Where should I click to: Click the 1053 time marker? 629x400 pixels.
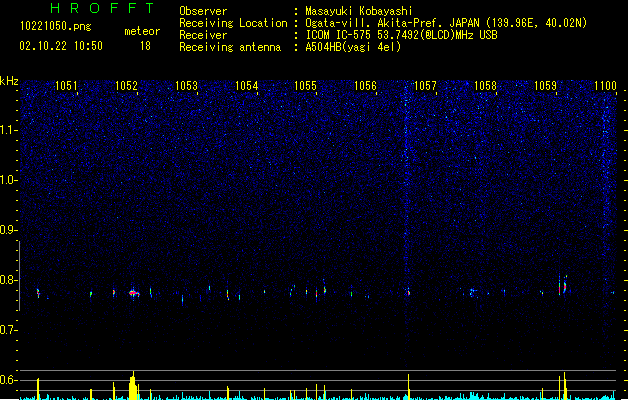click(187, 85)
